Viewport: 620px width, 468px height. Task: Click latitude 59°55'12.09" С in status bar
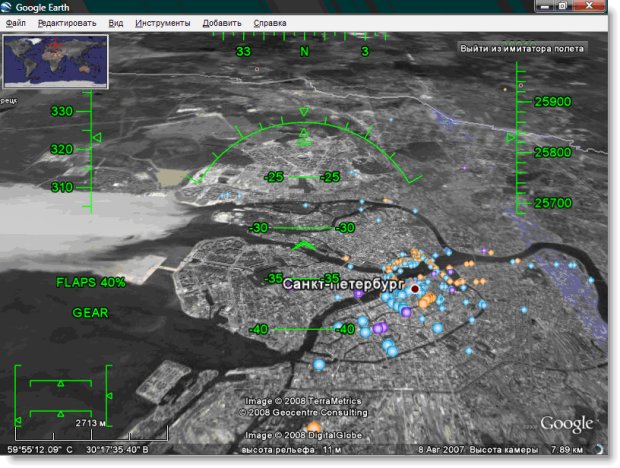point(40,449)
